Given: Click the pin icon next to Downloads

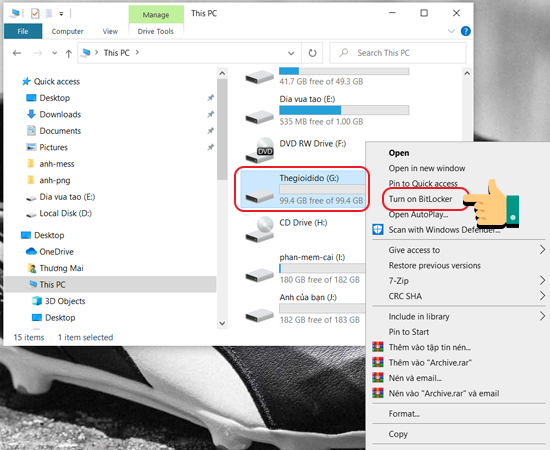Looking at the screenshot, I should (210, 114).
